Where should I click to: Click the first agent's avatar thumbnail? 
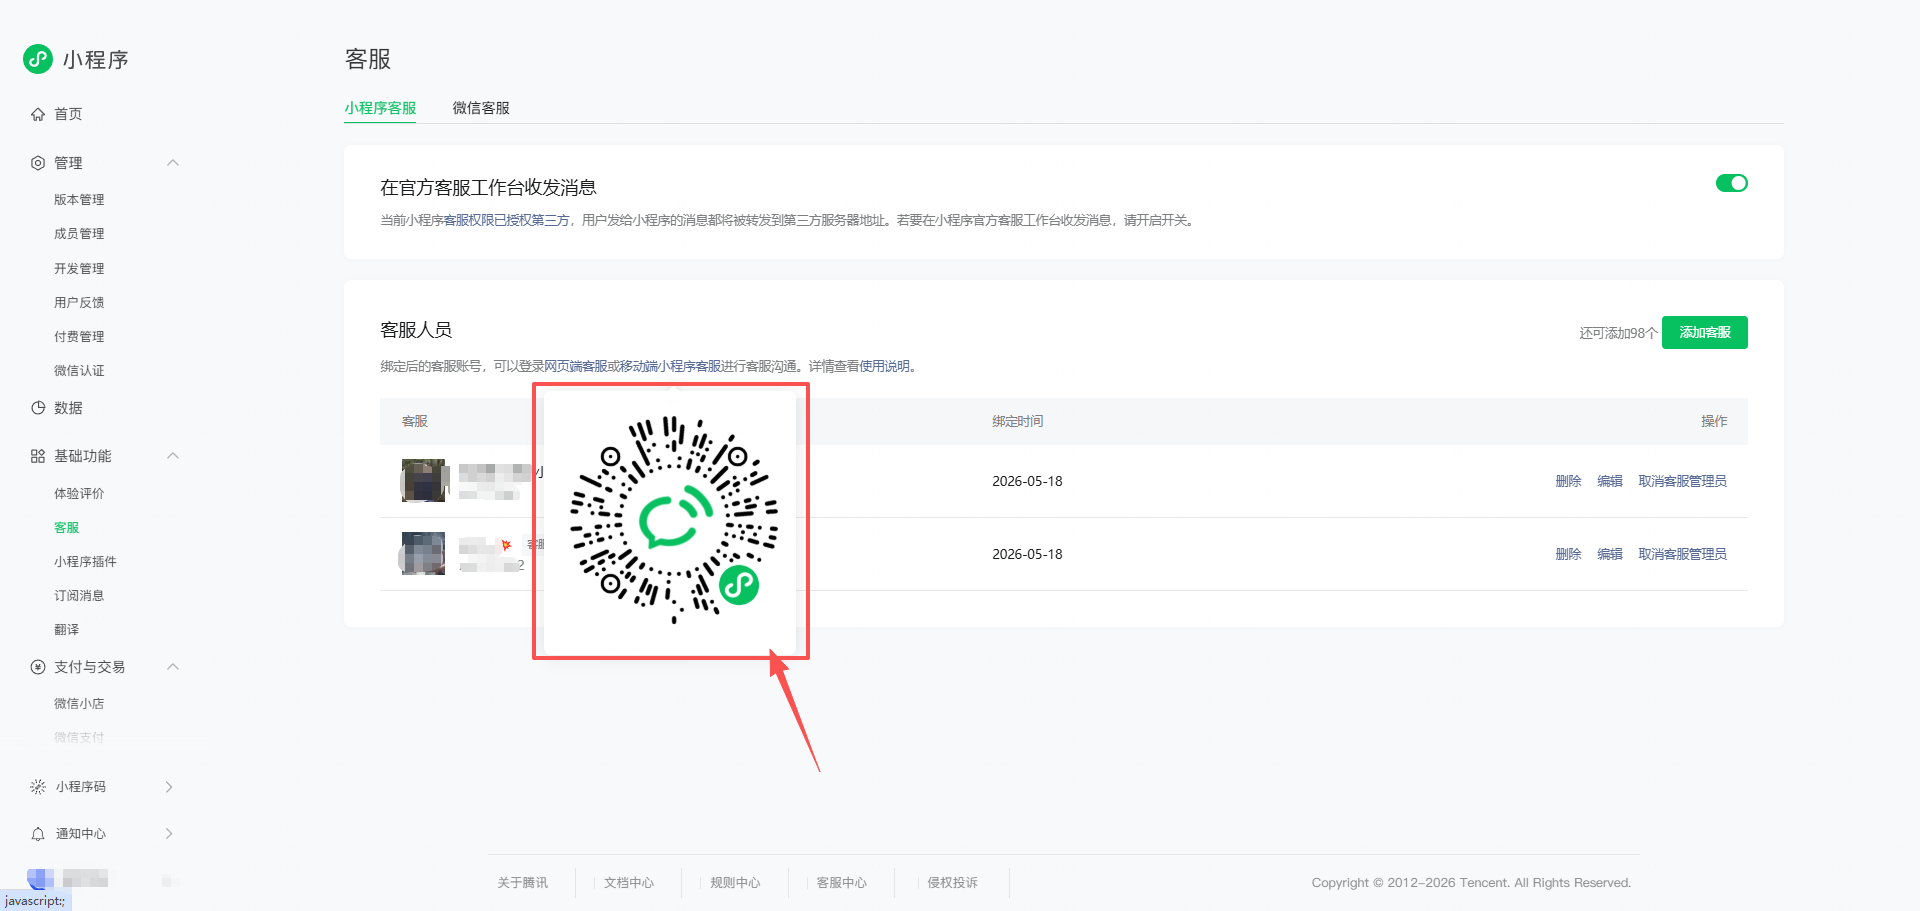click(423, 481)
